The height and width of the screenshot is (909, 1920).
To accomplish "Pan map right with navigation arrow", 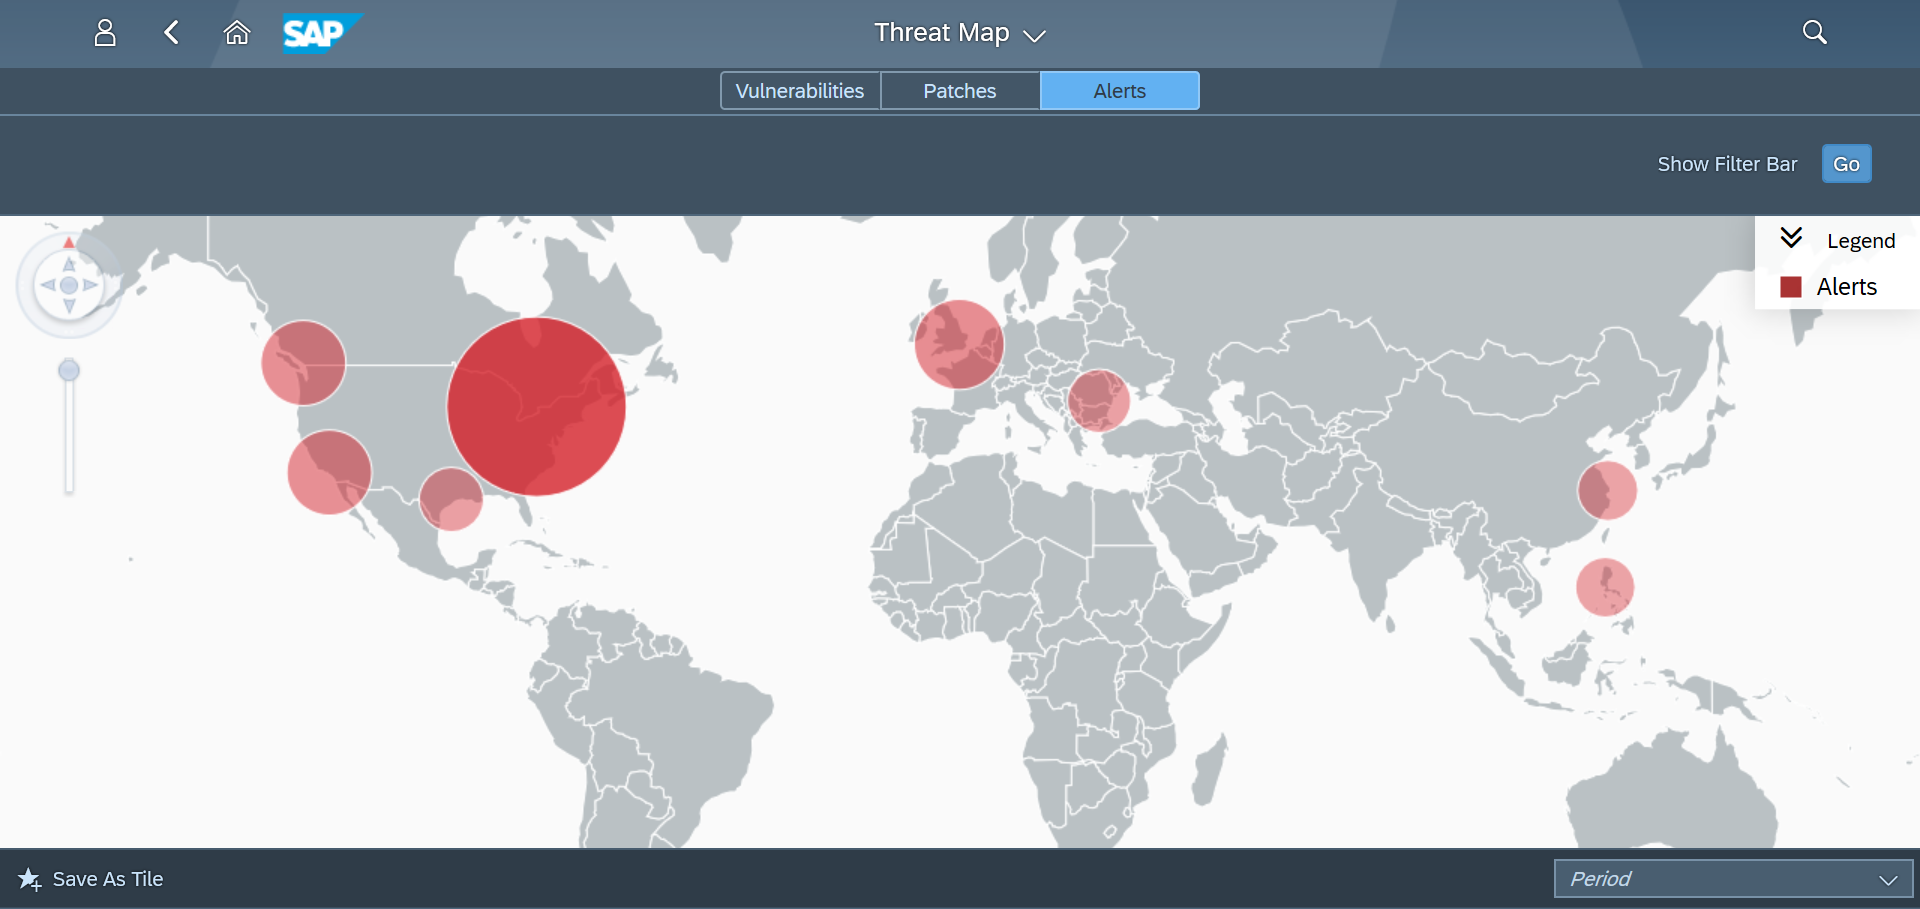I will point(91,285).
